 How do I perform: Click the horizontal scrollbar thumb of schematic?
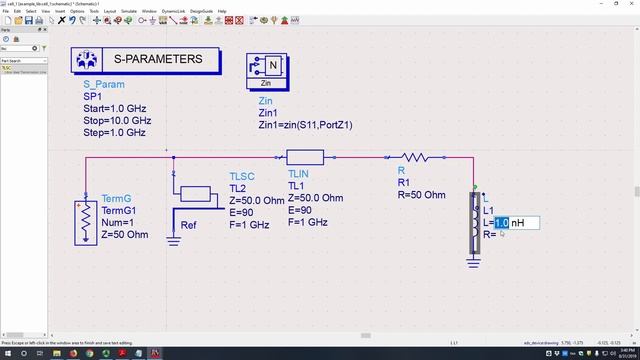366,335
